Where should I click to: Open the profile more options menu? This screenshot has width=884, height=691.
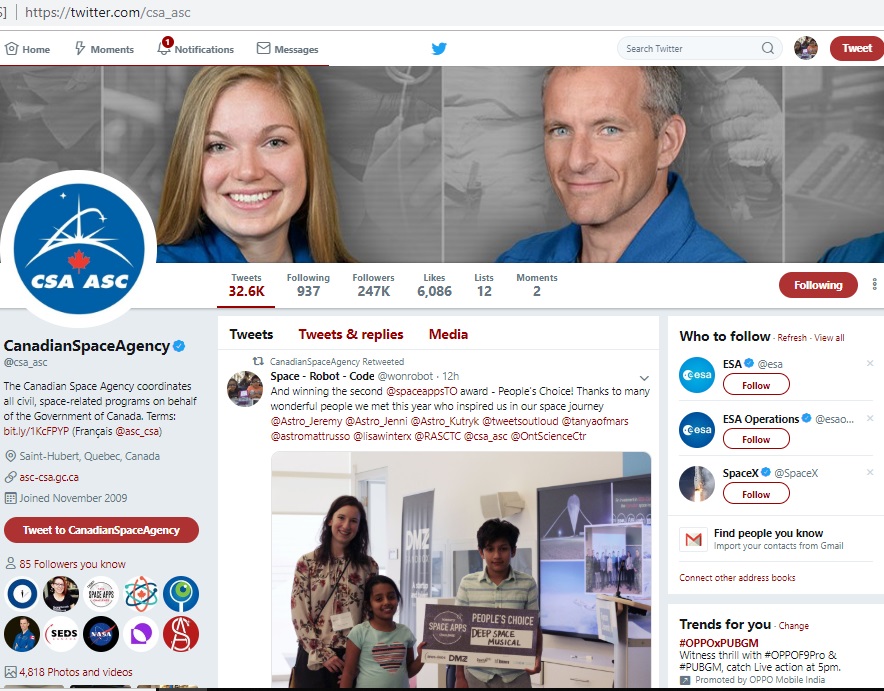pyautogui.click(x=875, y=285)
